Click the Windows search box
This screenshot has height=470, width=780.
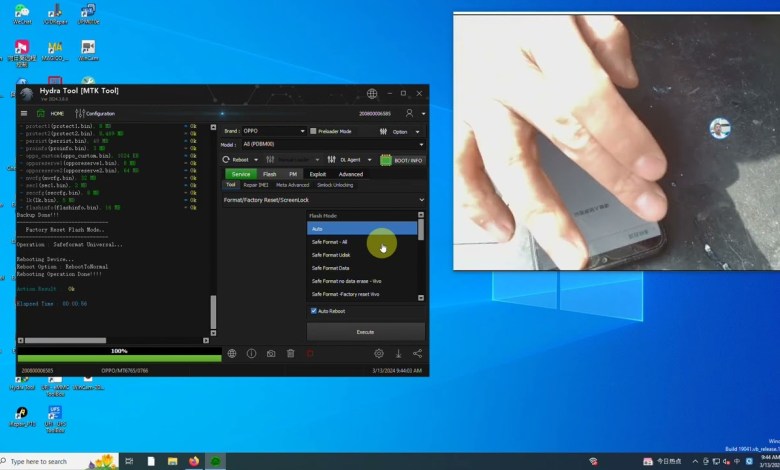[59, 462]
